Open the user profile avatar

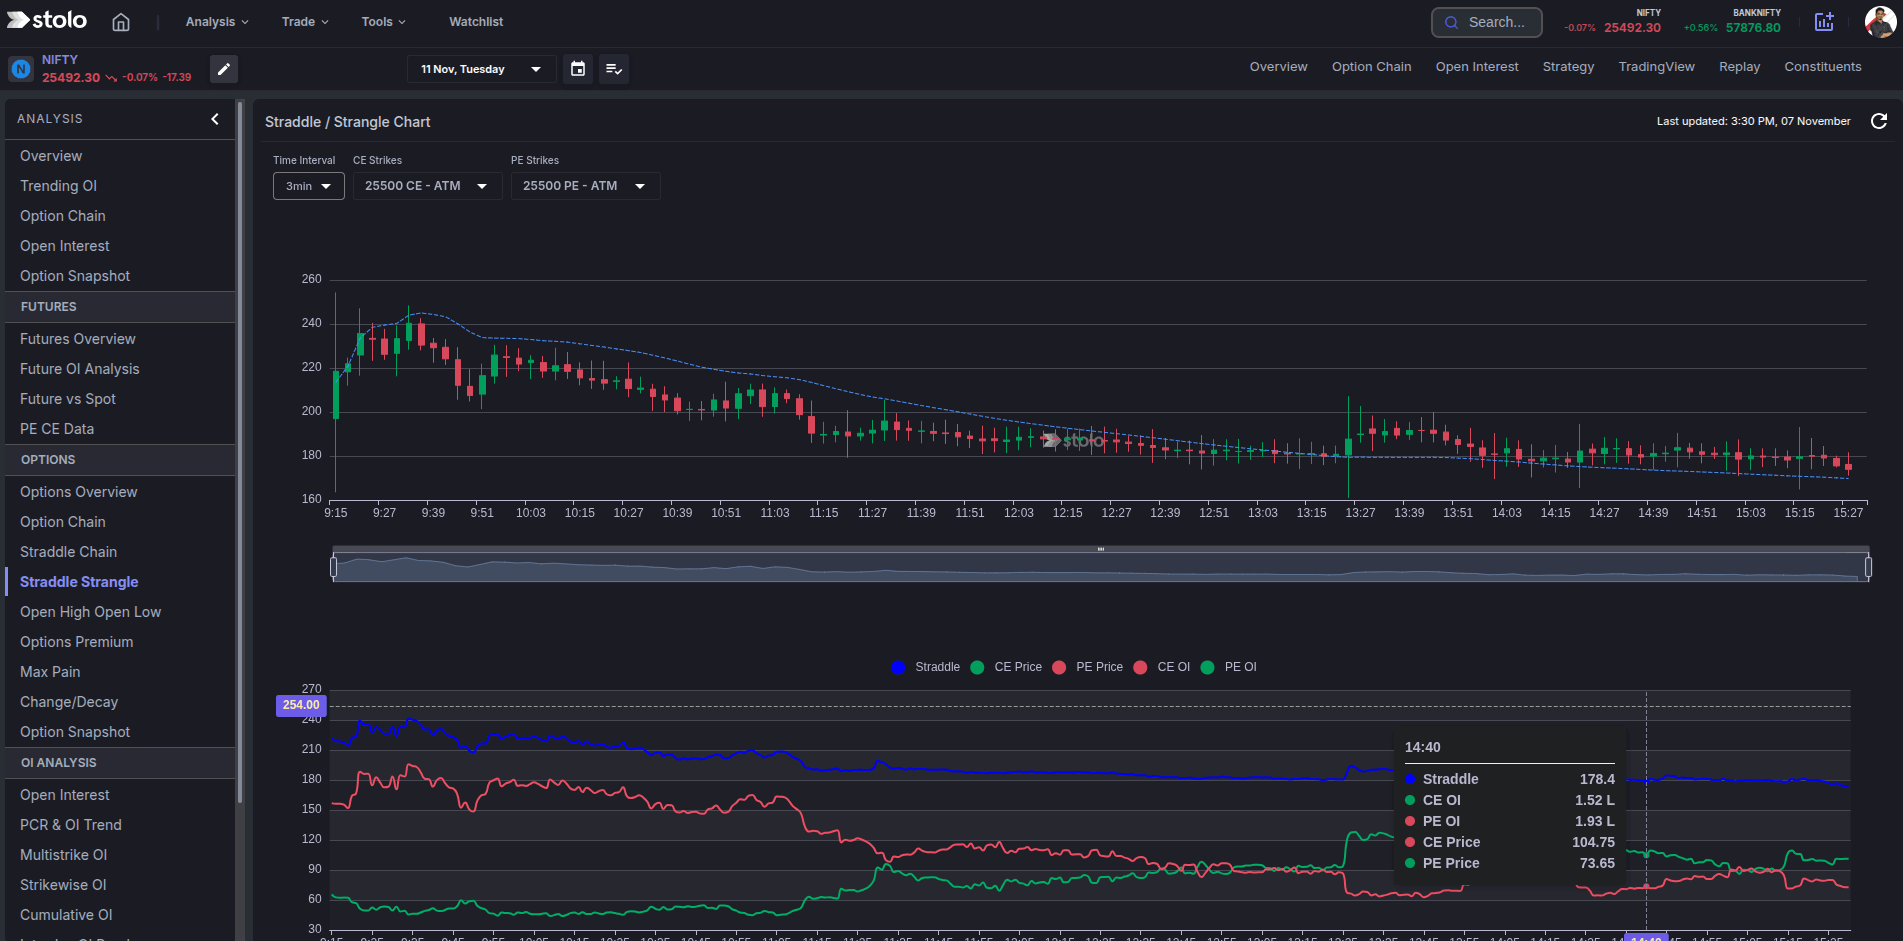(x=1879, y=22)
